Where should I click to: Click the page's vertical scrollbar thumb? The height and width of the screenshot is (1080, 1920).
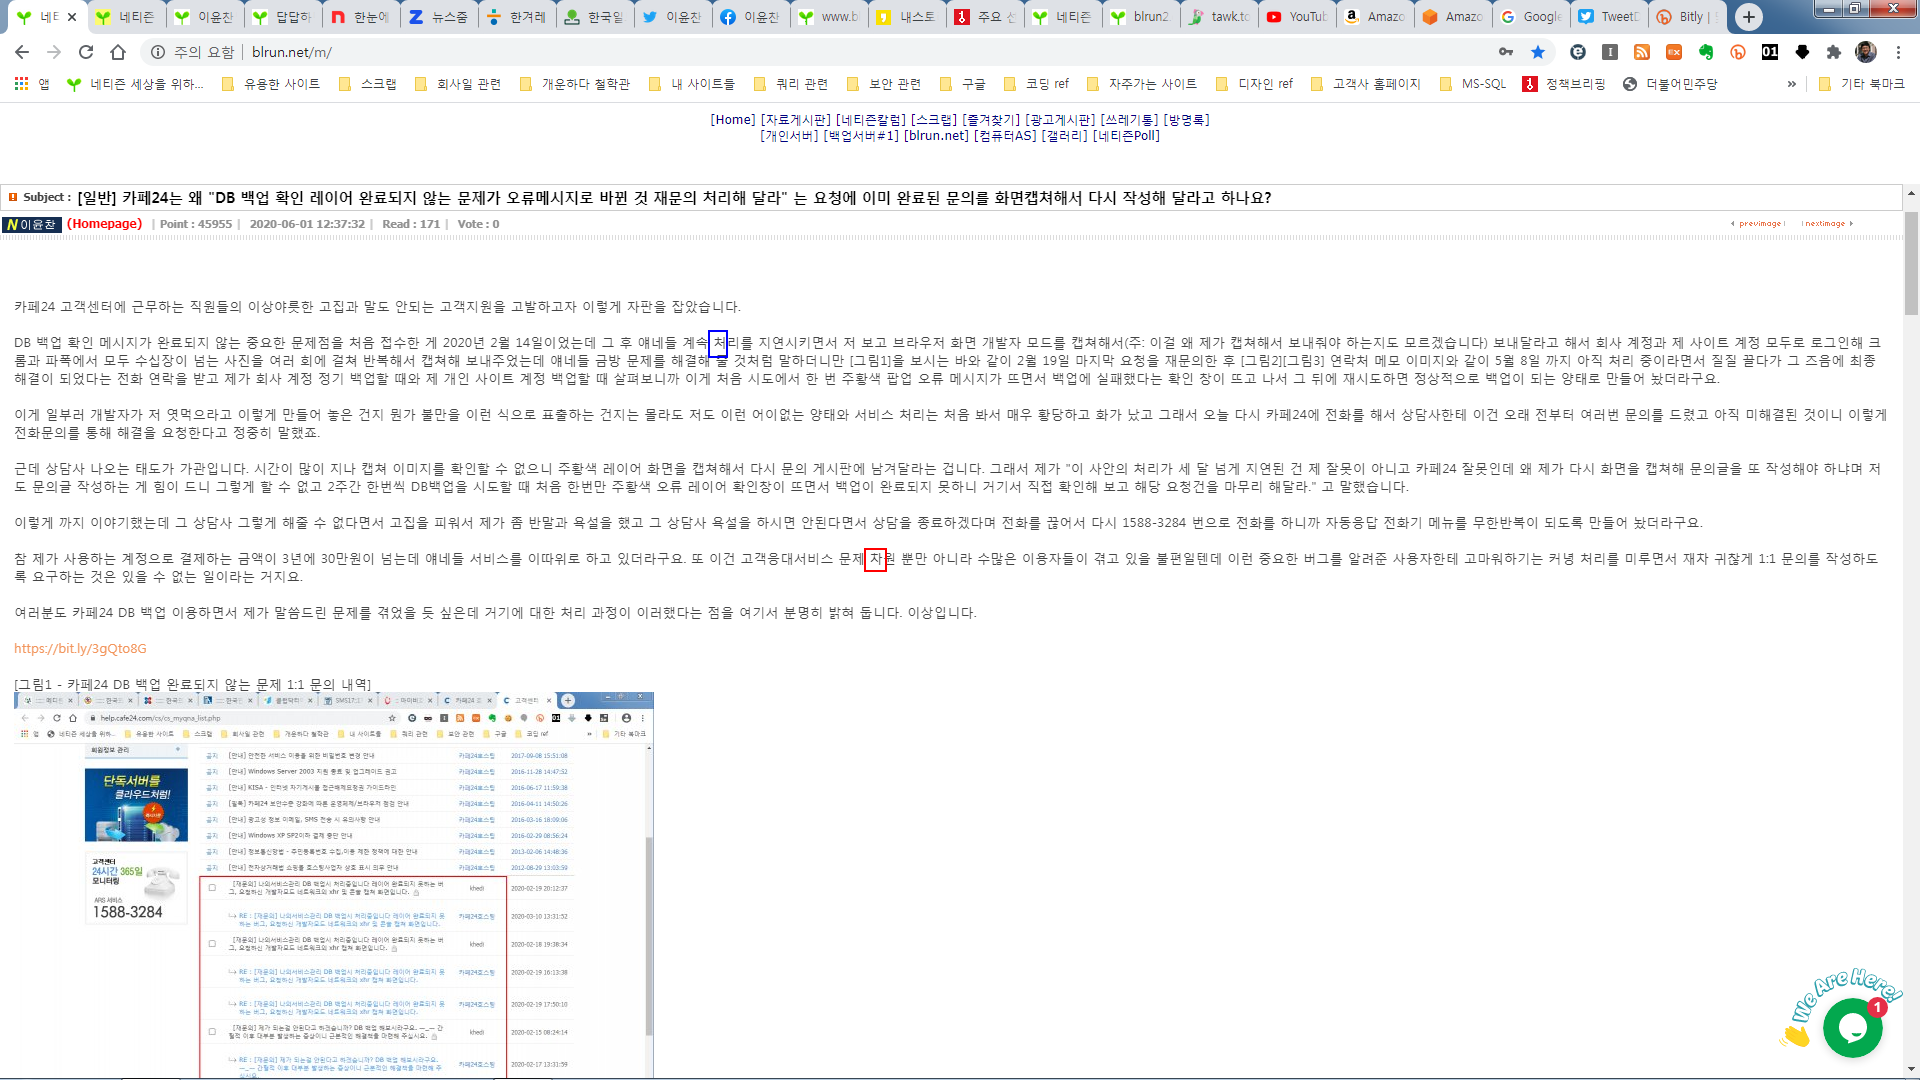pyautogui.click(x=1910, y=263)
